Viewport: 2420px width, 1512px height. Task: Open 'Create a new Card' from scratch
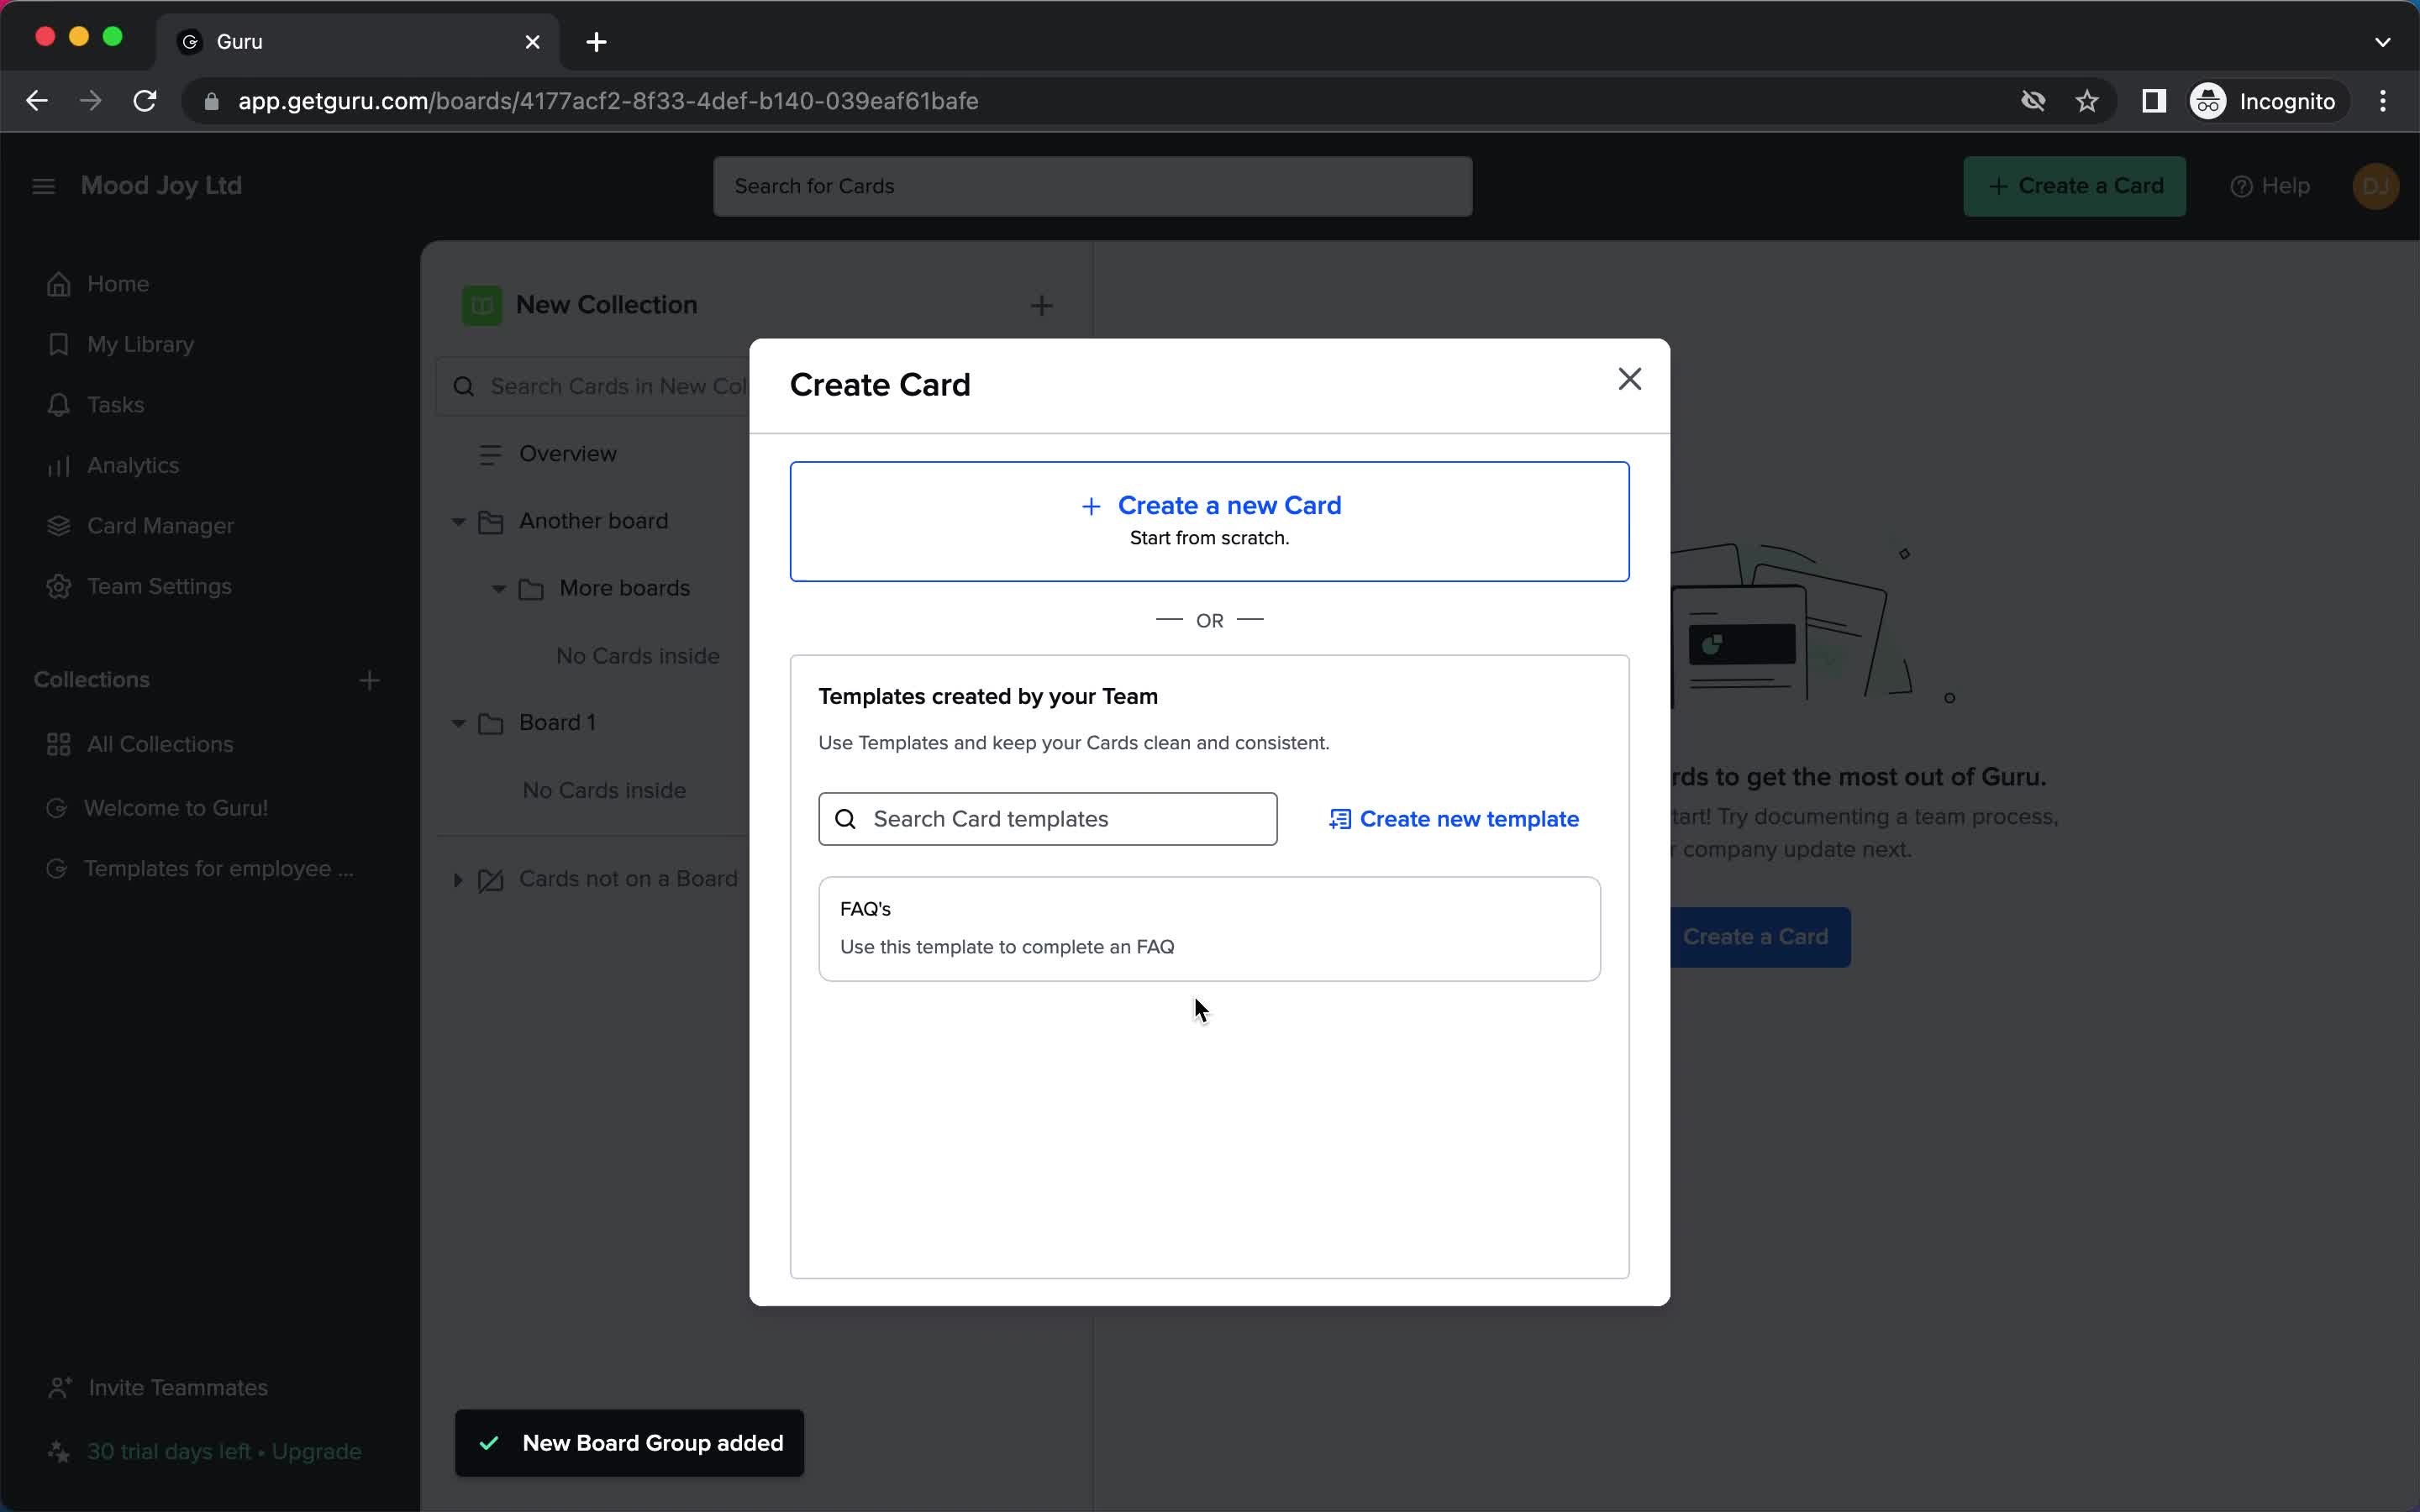[1209, 519]
